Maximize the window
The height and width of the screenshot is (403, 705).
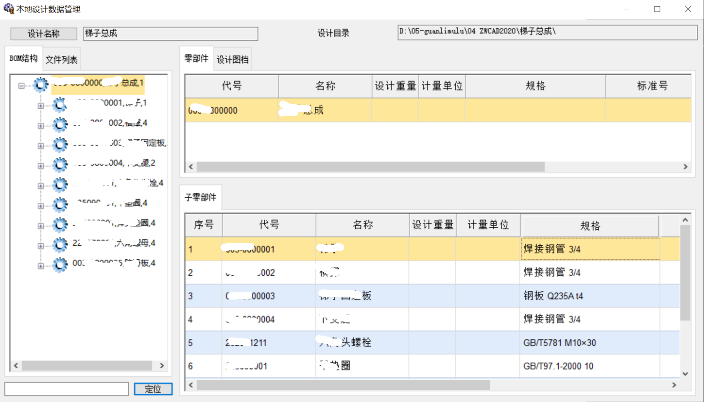(657, 9)
